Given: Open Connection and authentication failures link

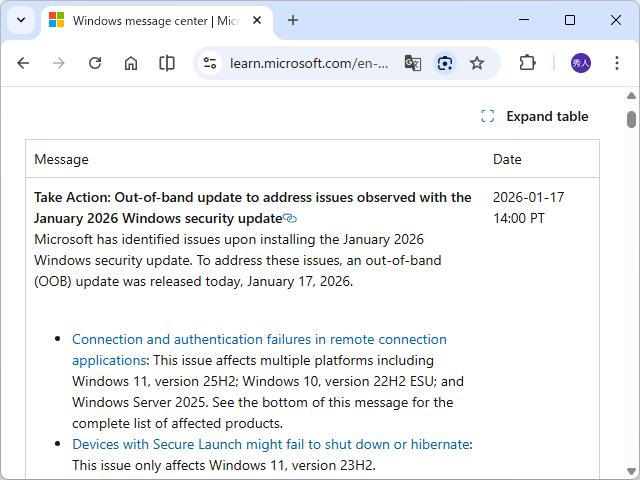Looking at the screenshot, I should point(259,350).
